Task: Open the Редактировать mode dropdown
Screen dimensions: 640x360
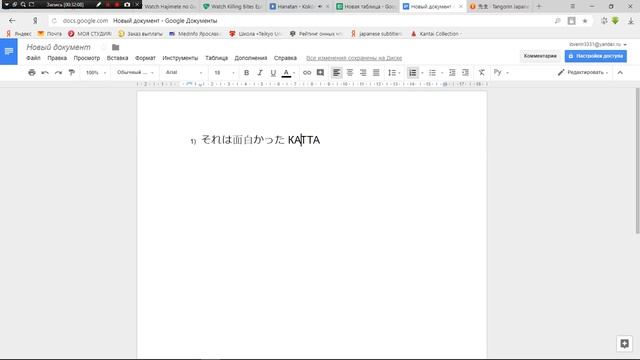Action: [x=583, y=73]
